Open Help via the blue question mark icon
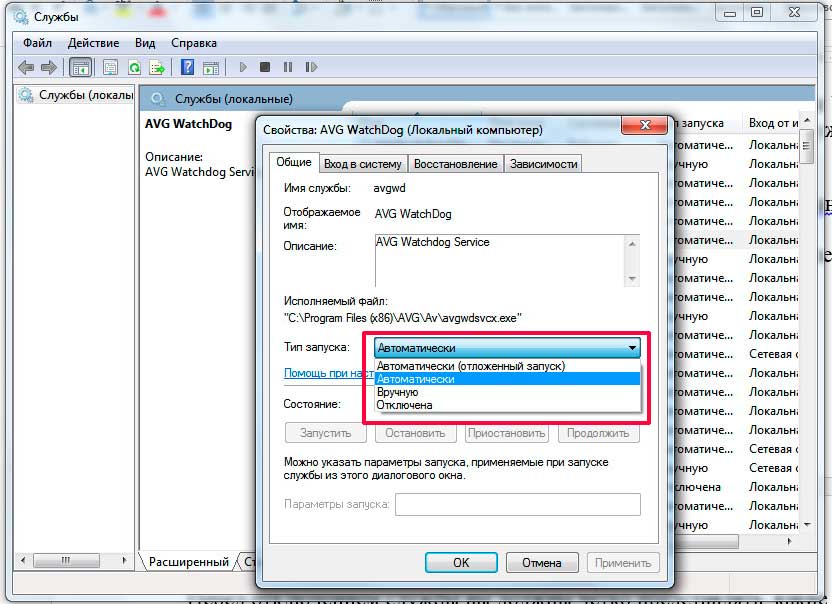The width and height of the screenshot is (832, 604). pyautogui.click(x=187, y=68)
